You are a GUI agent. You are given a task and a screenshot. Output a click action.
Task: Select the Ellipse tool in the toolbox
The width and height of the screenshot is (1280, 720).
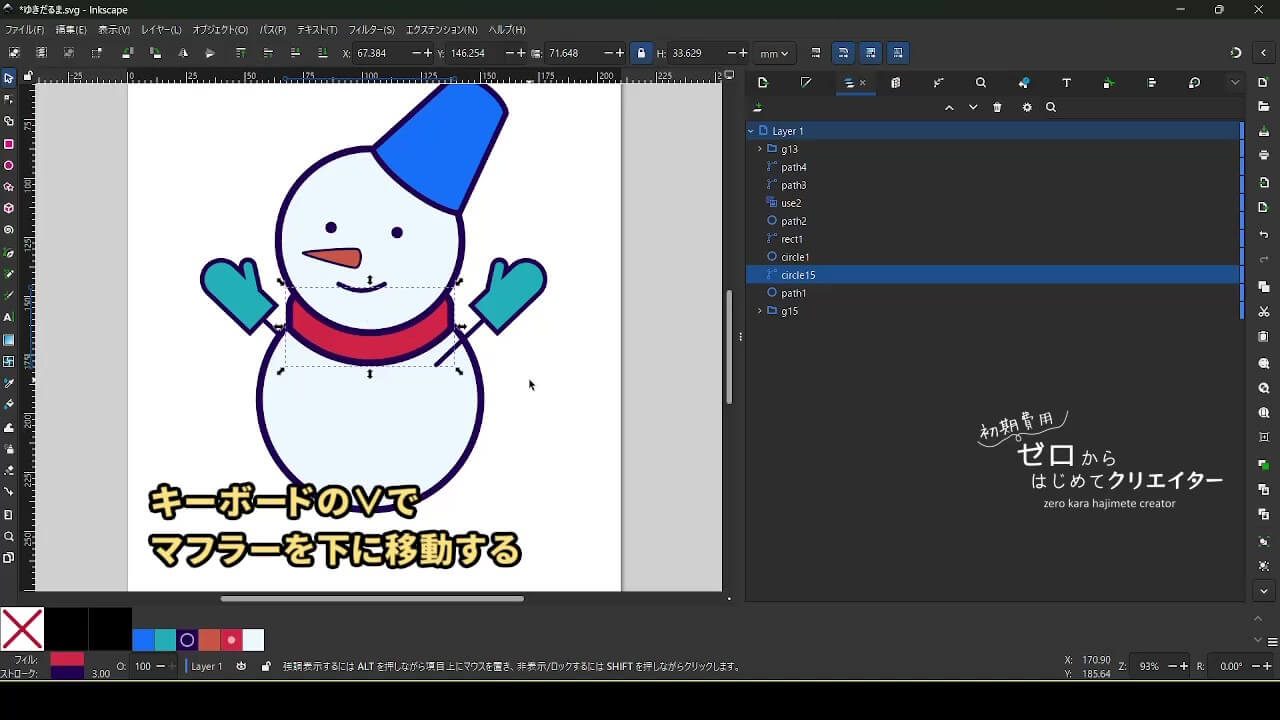(9, 166)
